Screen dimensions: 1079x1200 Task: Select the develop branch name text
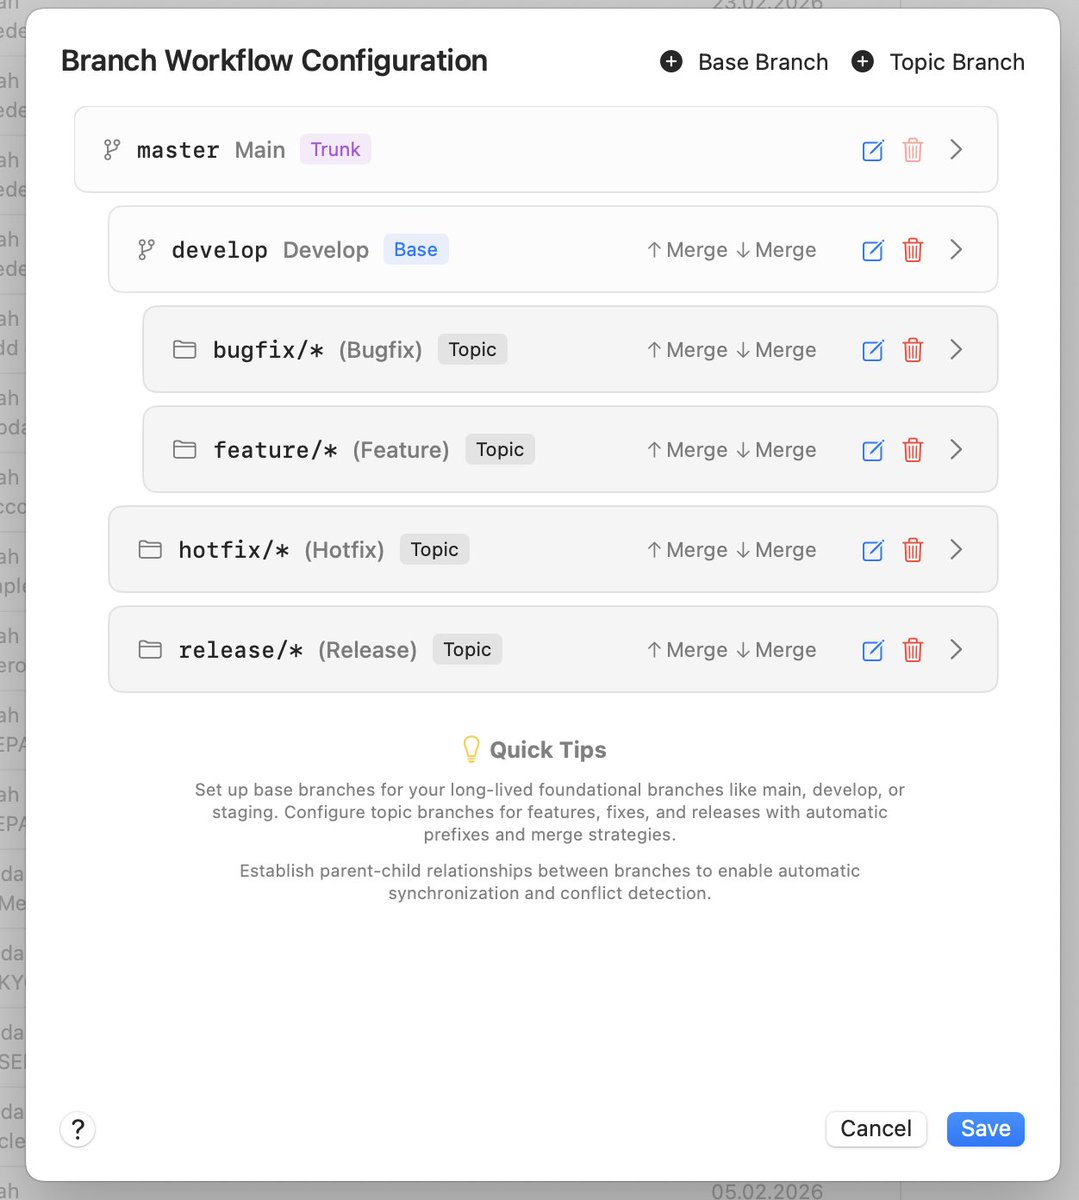(x=219, y=250)
